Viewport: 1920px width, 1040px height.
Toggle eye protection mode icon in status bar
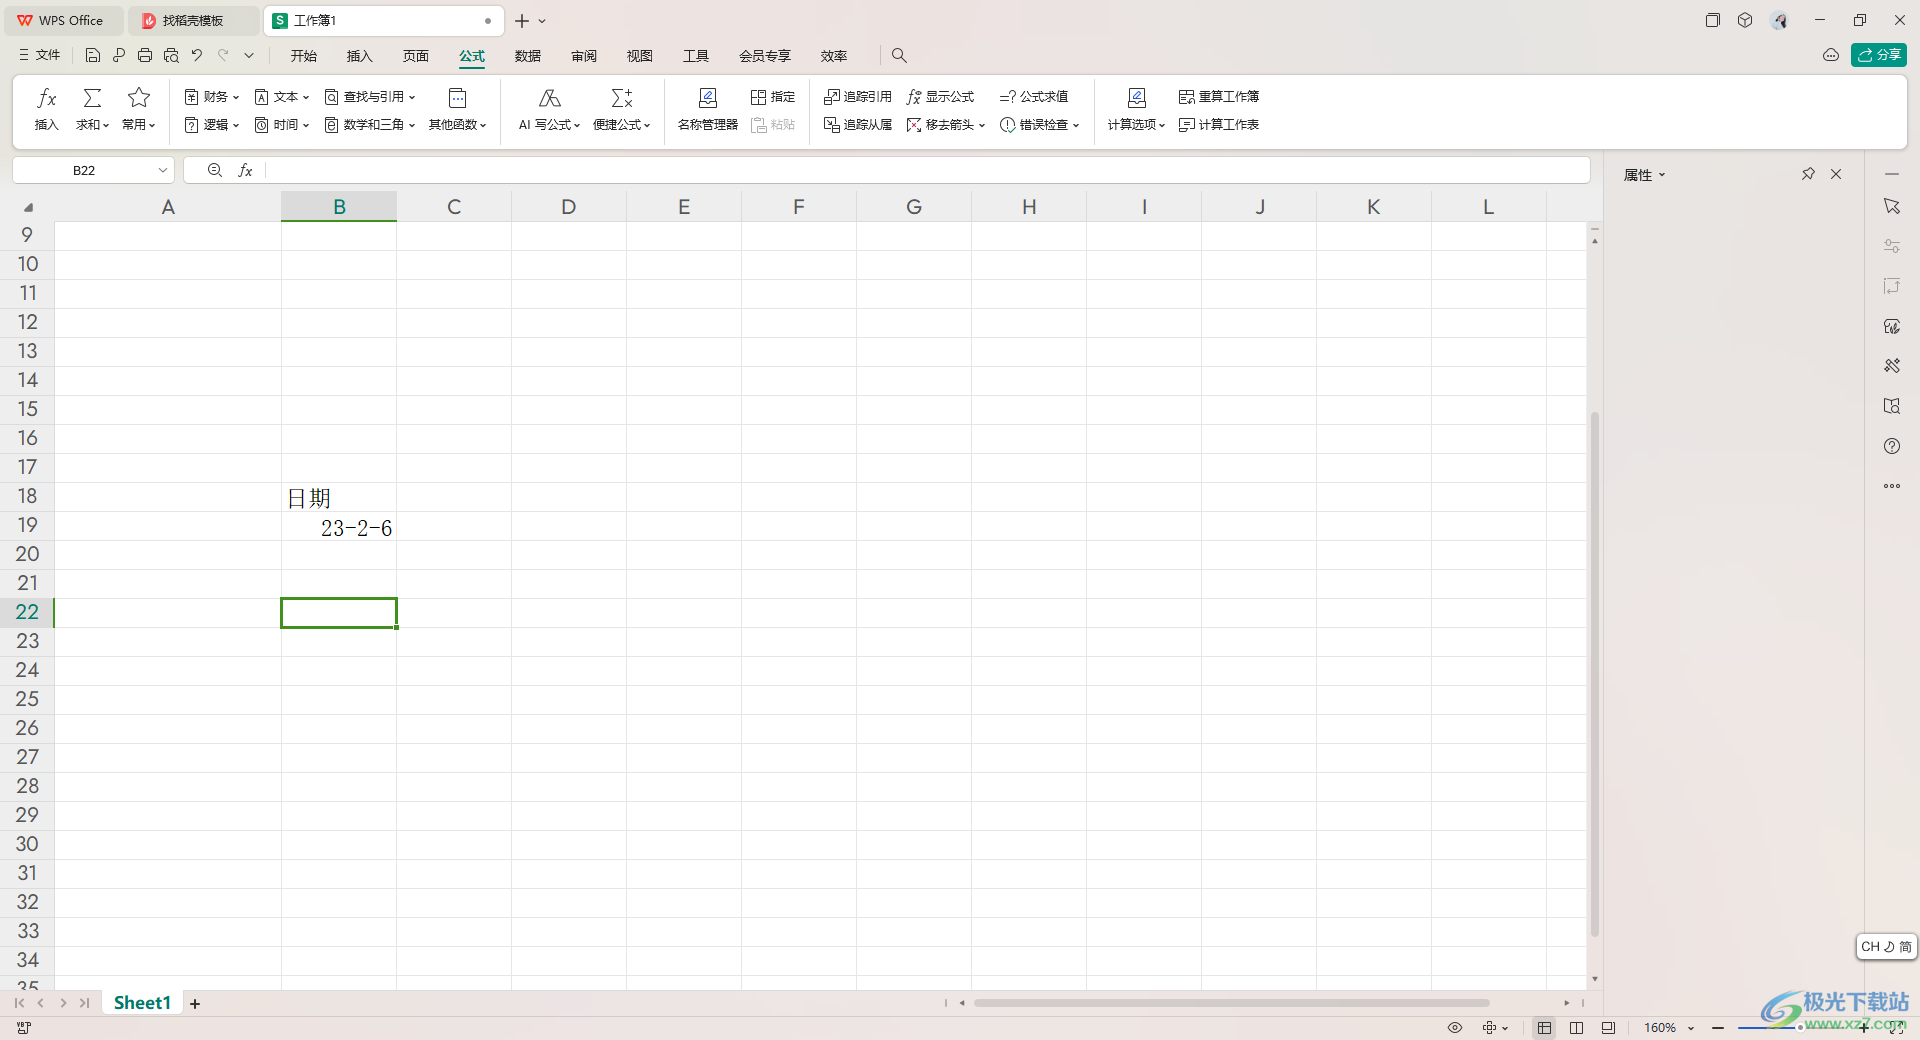coord(1455,1028)
